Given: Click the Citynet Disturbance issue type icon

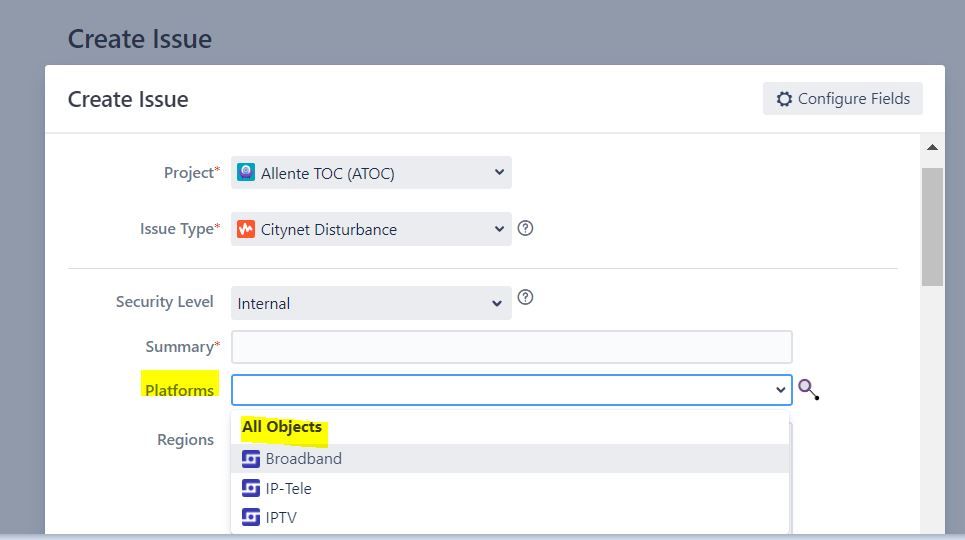Looking at the screenshot, I should point(246,229).
